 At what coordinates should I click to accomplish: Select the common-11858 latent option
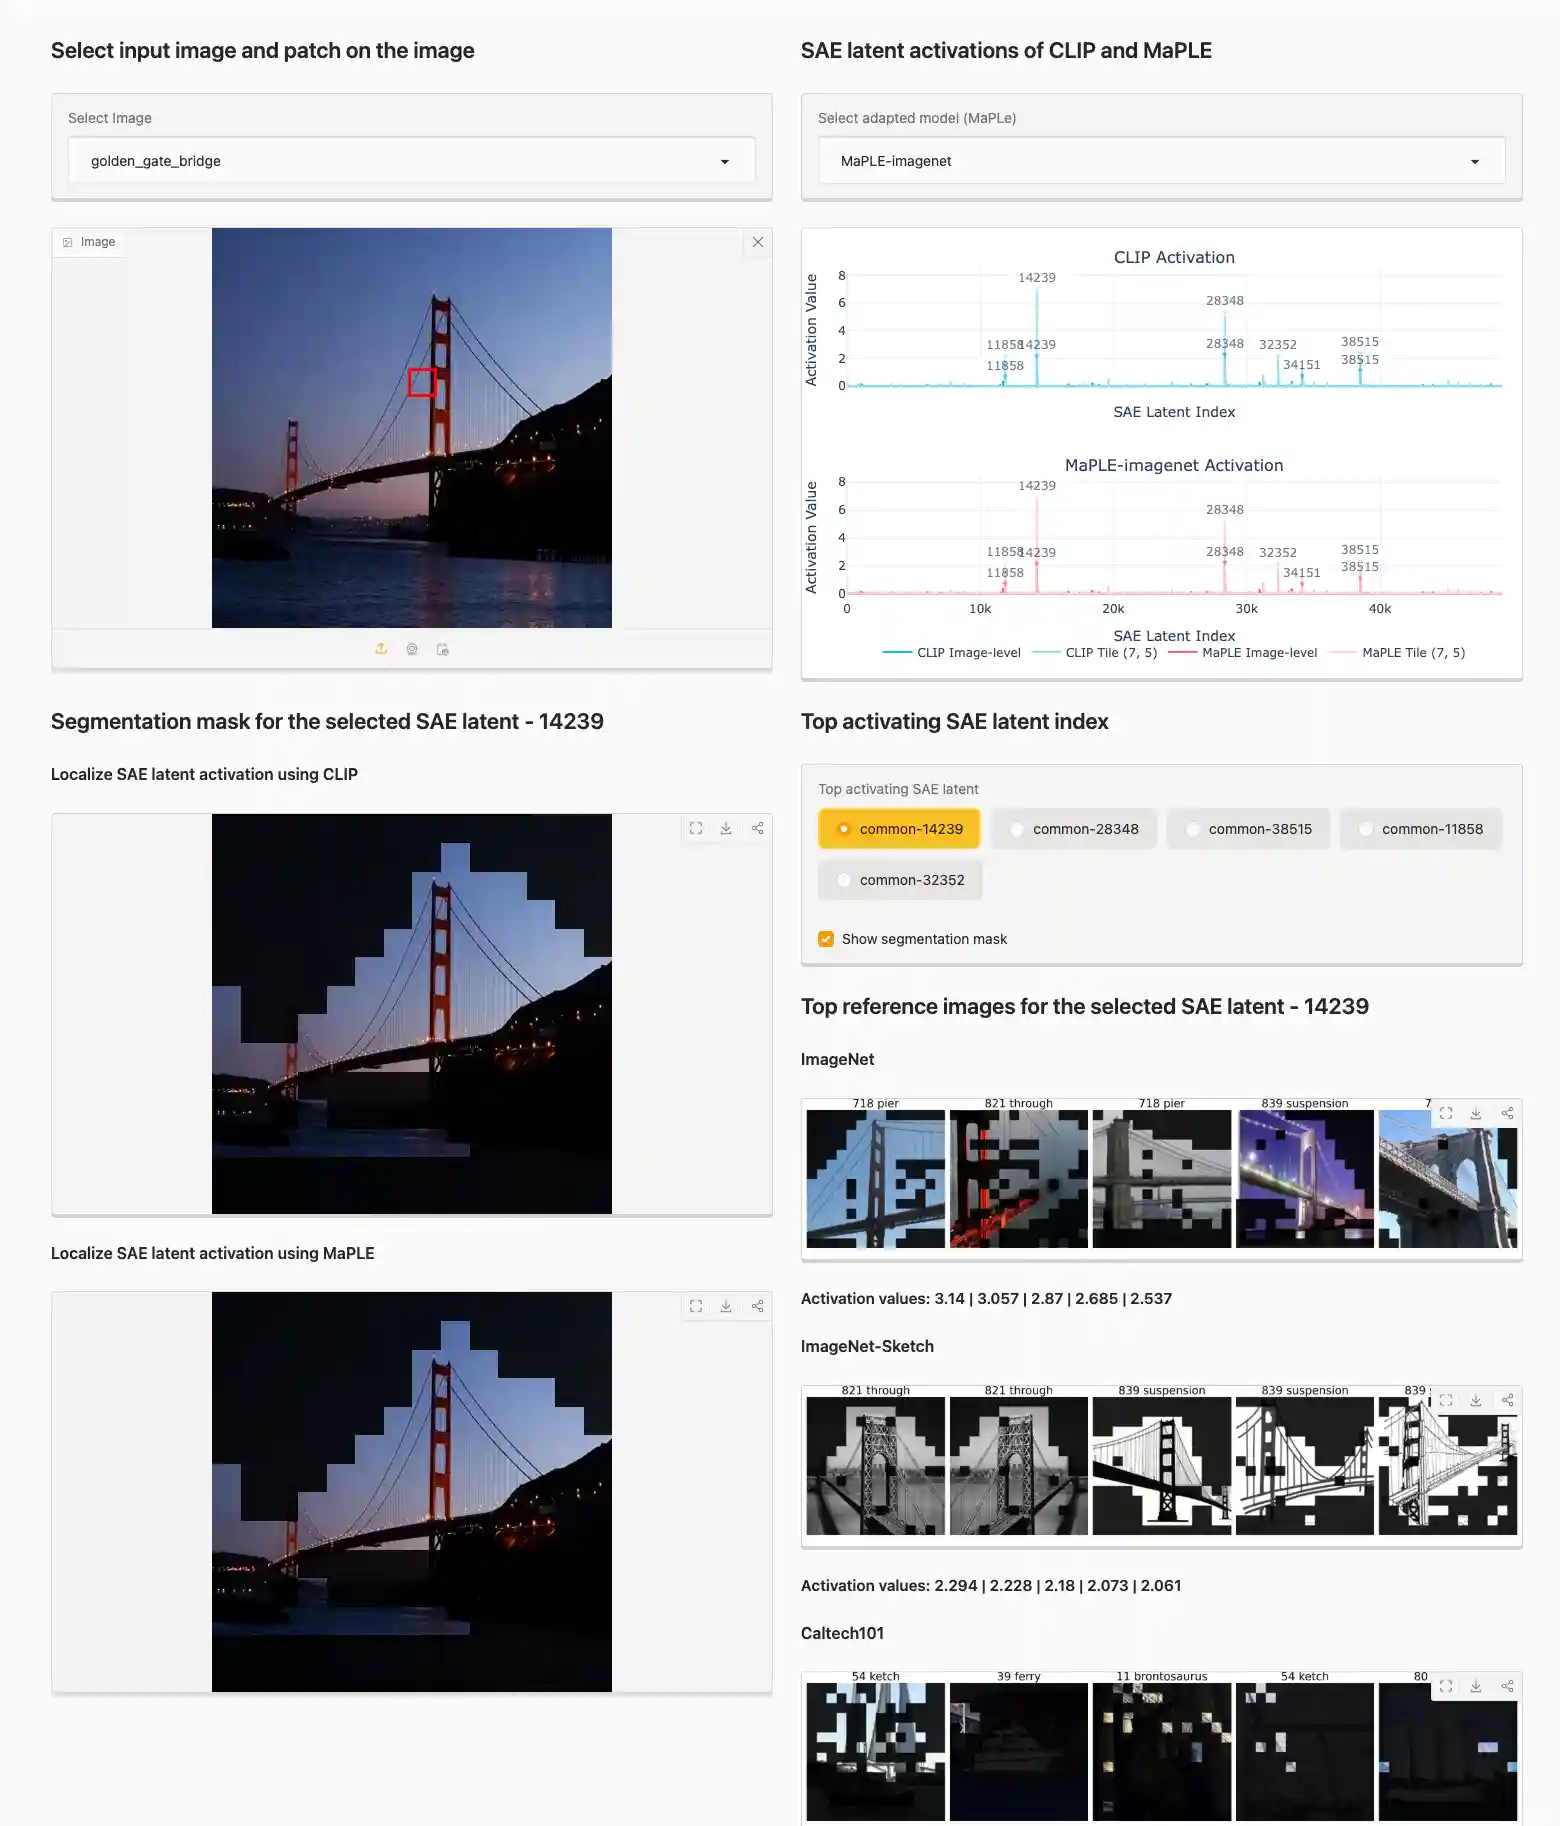click(1421, 829)
